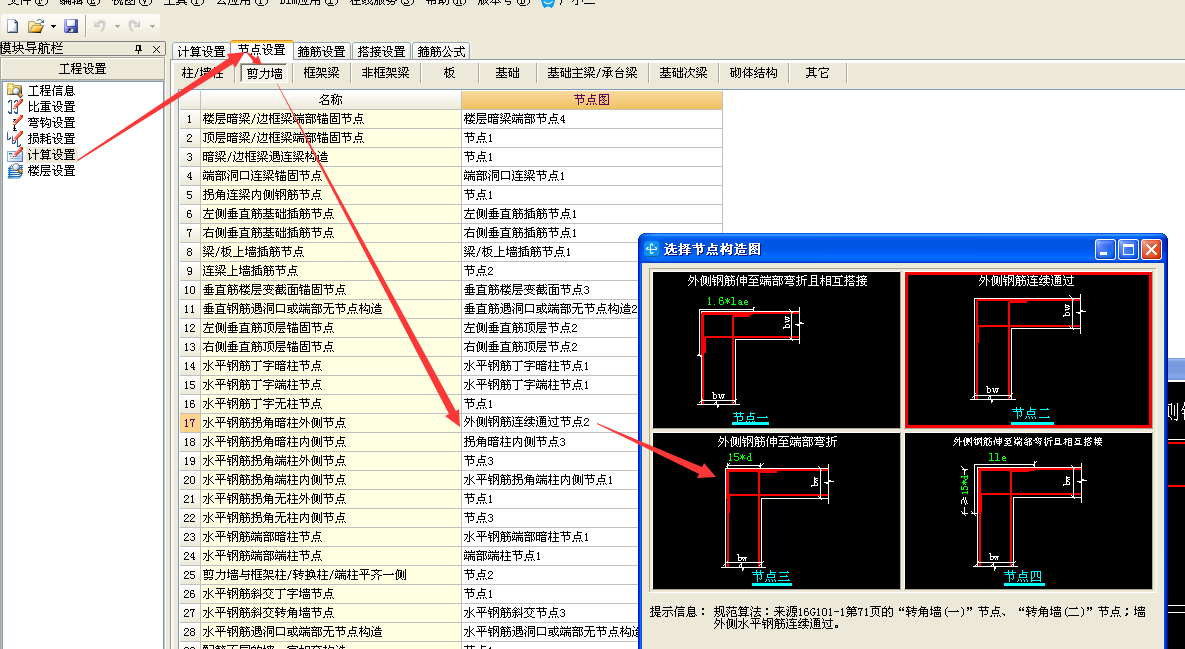Select row 水平钢筋端部暗柱节点
The image size is (1185, 649).
330,536
